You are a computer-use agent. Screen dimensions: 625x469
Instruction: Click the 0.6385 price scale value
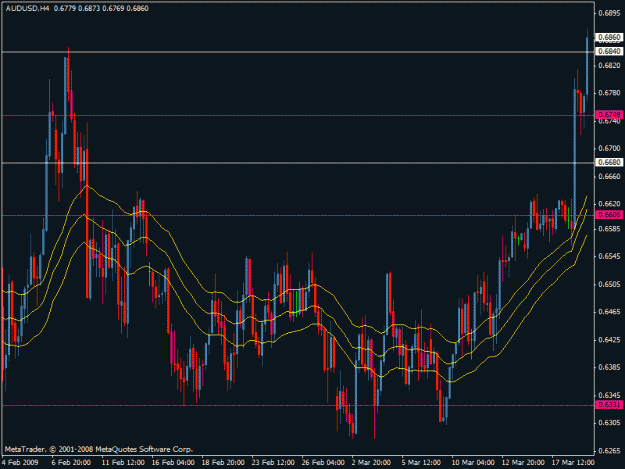pos(610,367)
